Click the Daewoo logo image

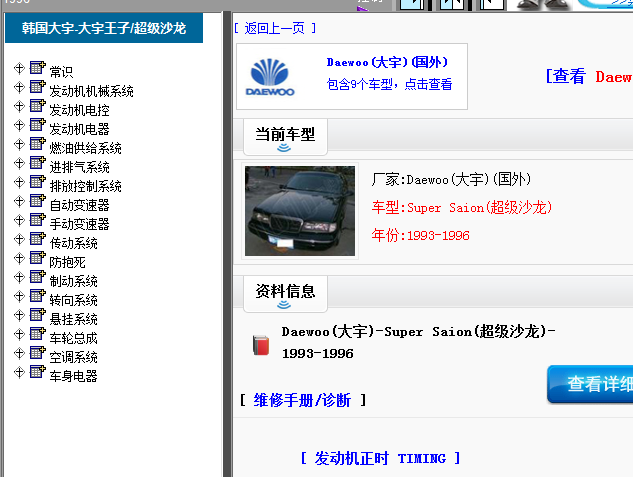pos(270,77)
